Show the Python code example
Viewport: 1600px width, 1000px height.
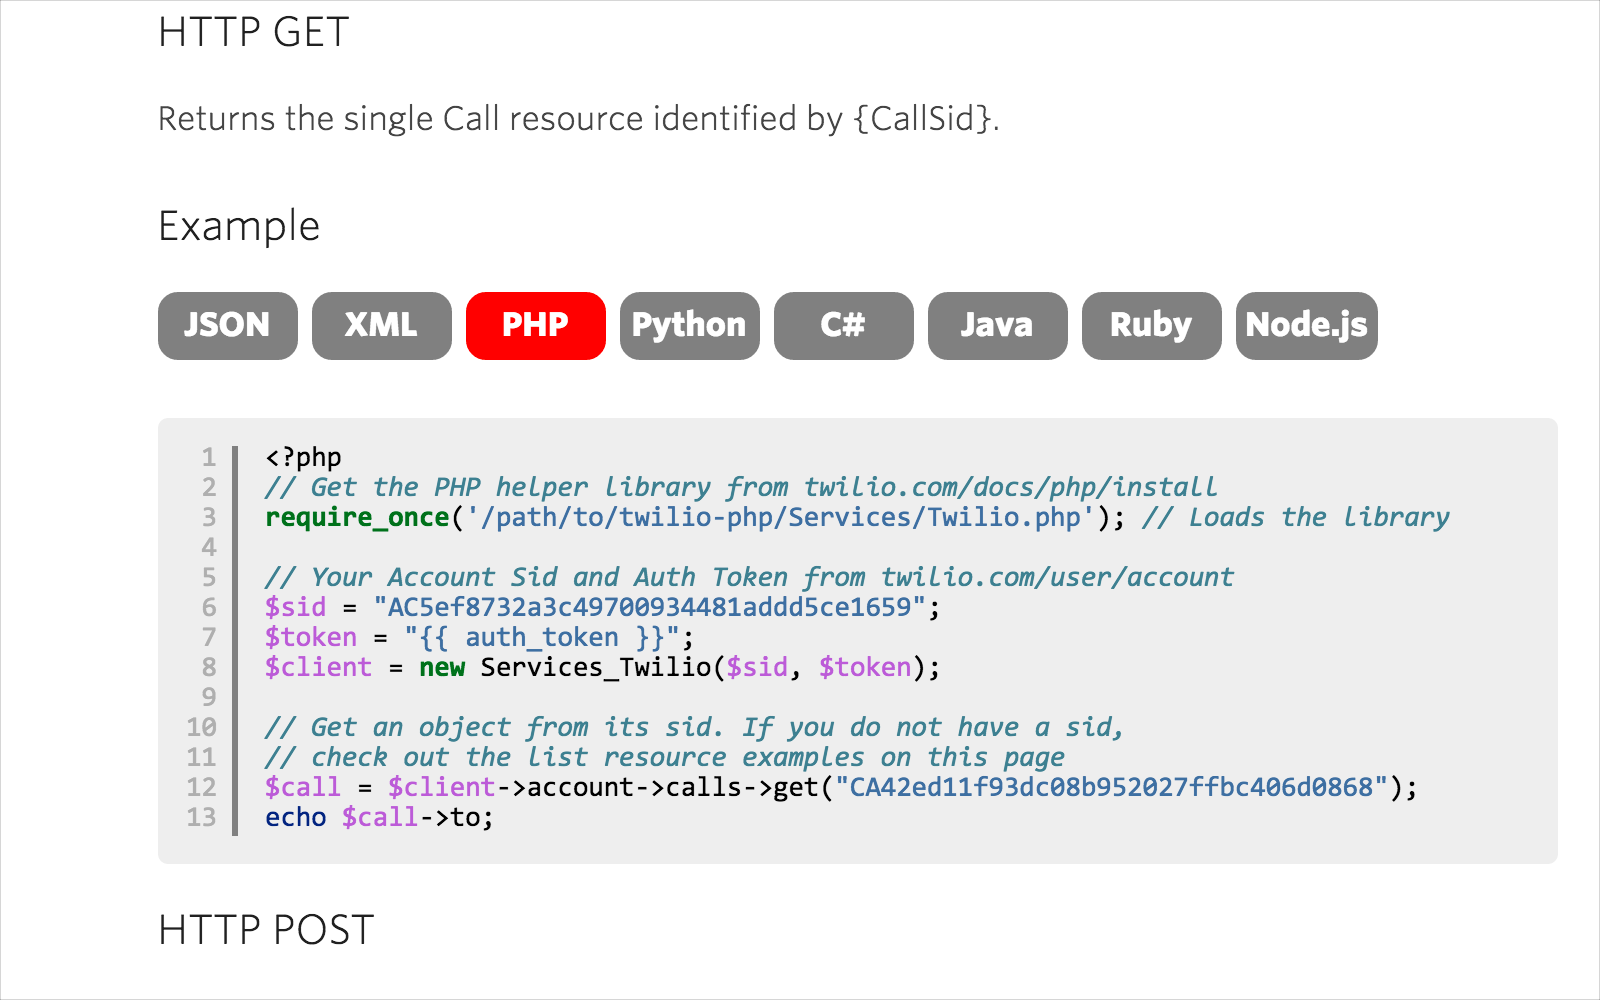tap(689, 325)
